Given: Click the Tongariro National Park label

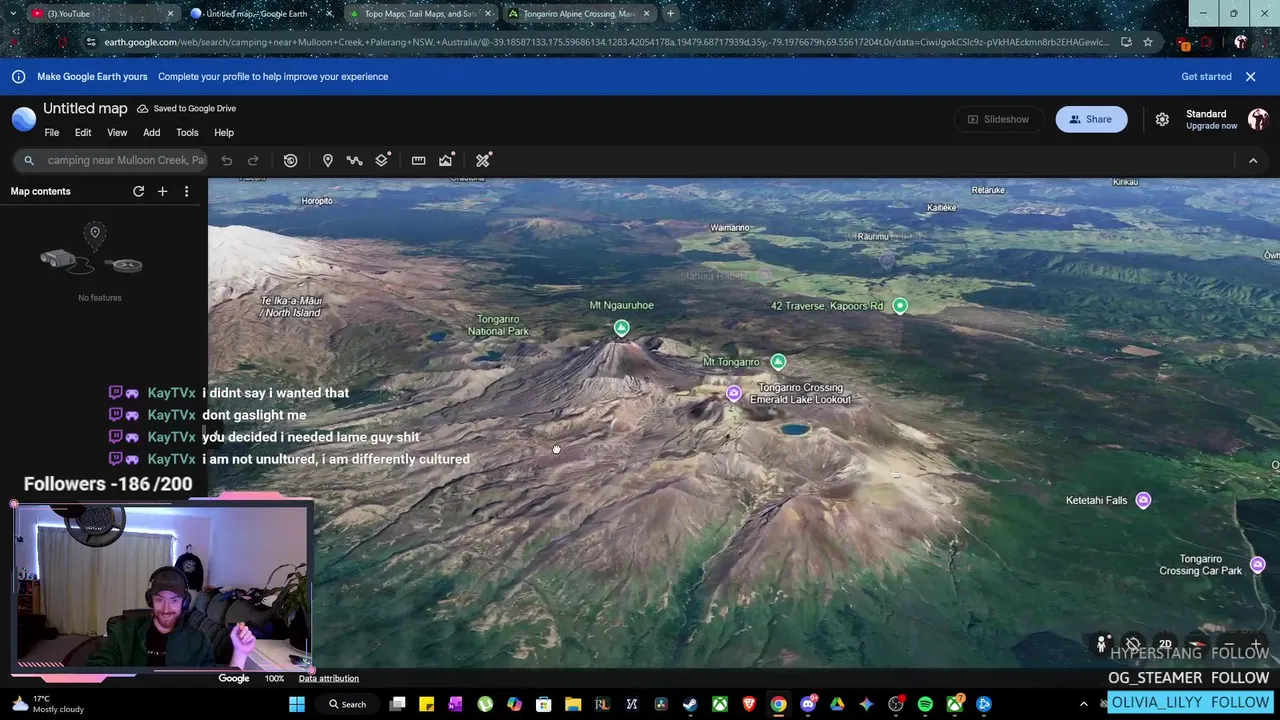Looking at the screenshot, I should click(498, 325).
